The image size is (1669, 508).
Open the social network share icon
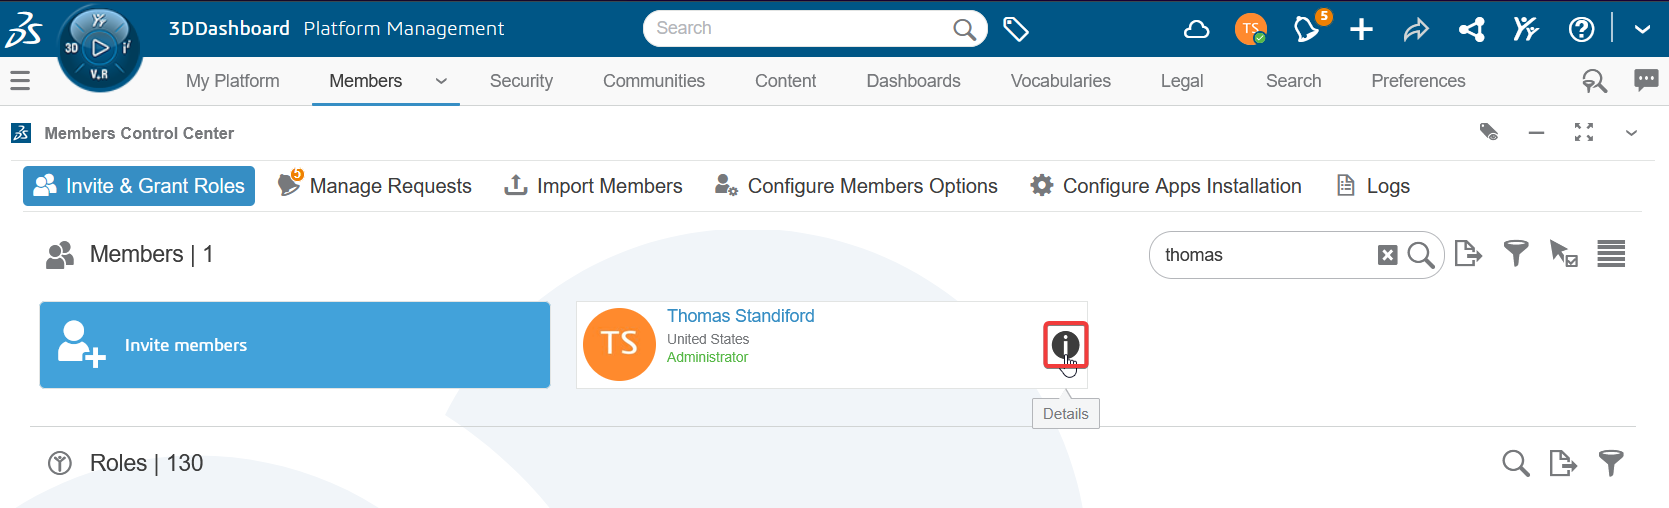(1472, 29)
